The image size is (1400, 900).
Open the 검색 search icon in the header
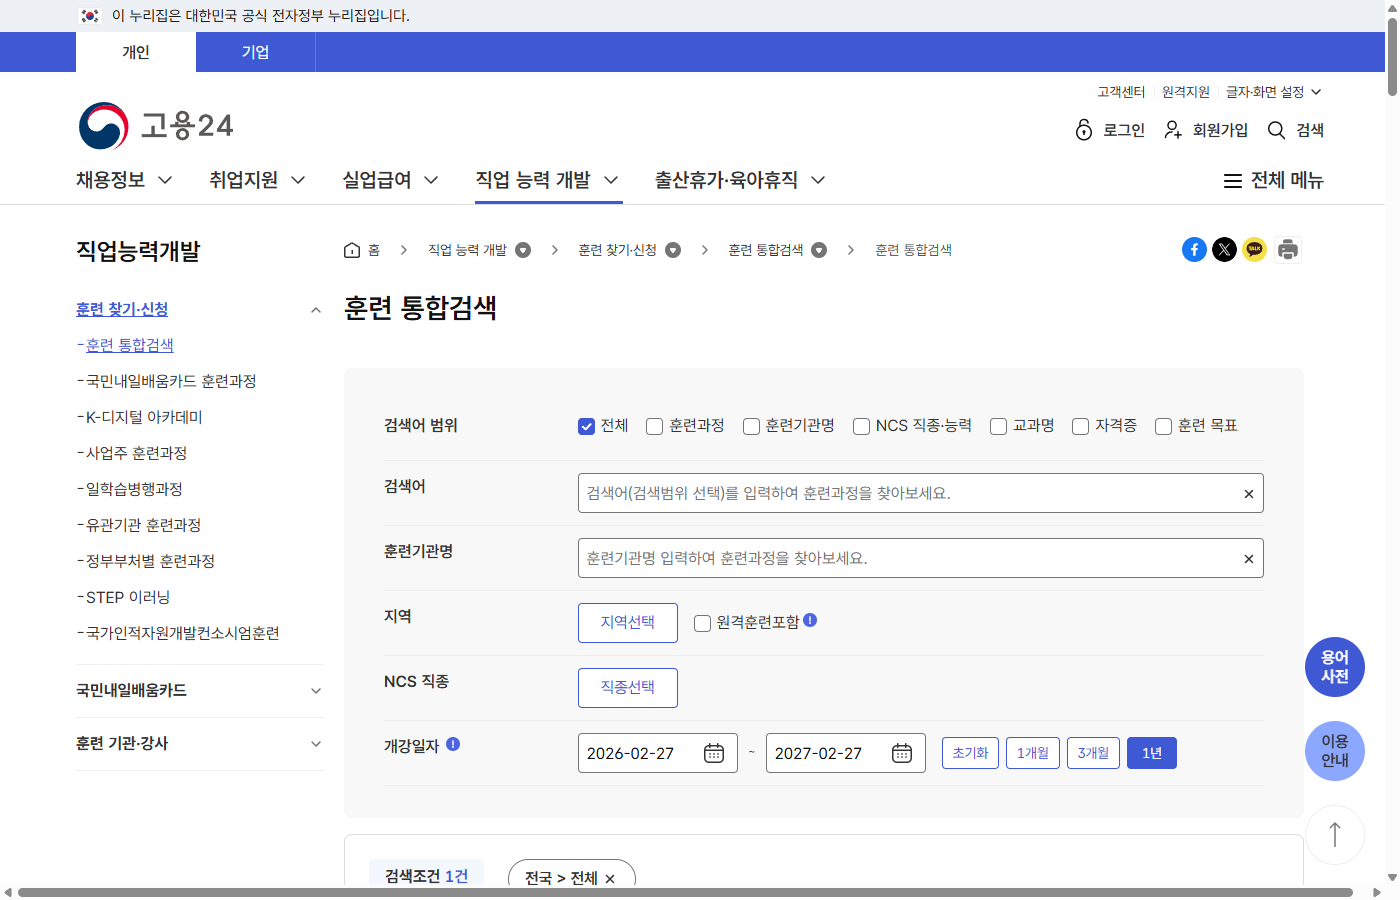(1276, 130)
